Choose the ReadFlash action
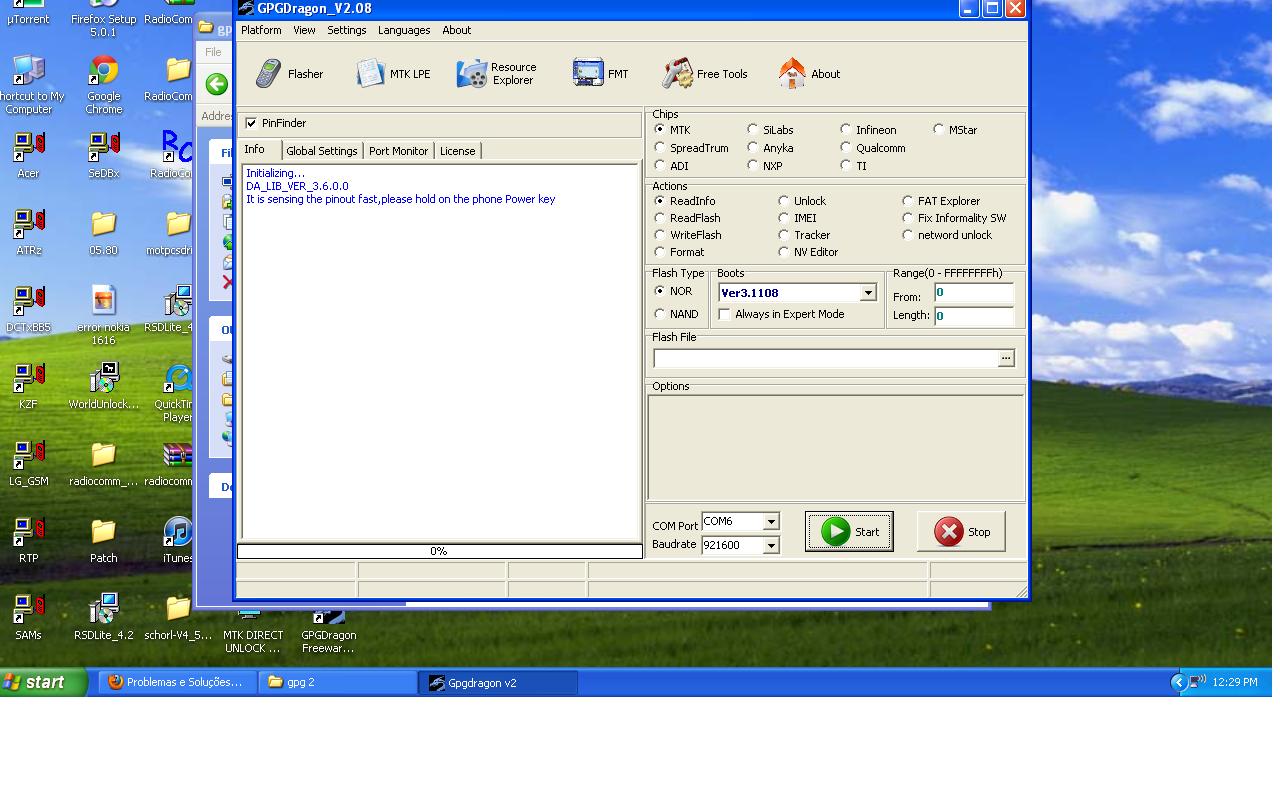 tap(660, 218)
